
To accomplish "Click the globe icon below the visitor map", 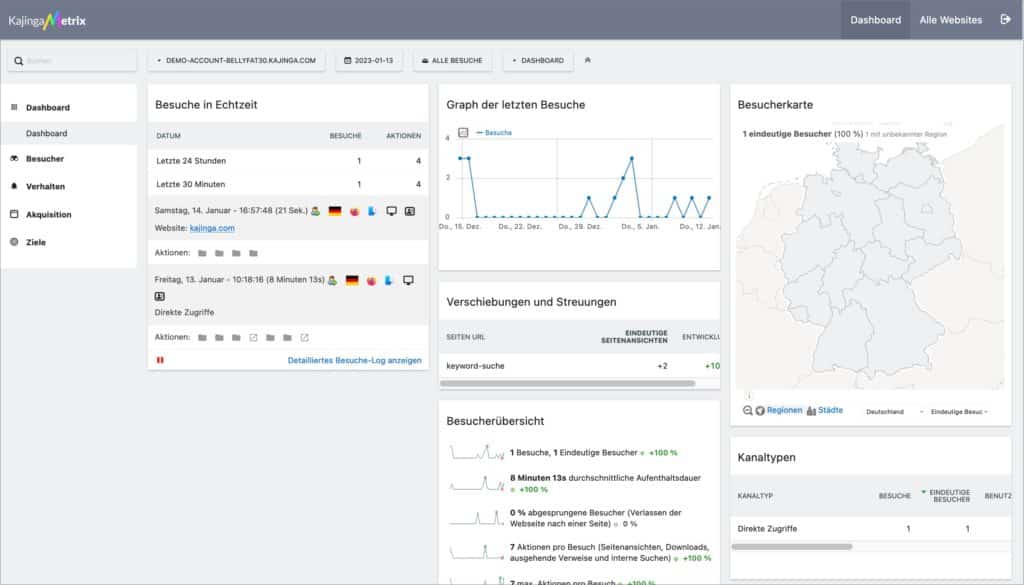I will [x=760, y=411].
